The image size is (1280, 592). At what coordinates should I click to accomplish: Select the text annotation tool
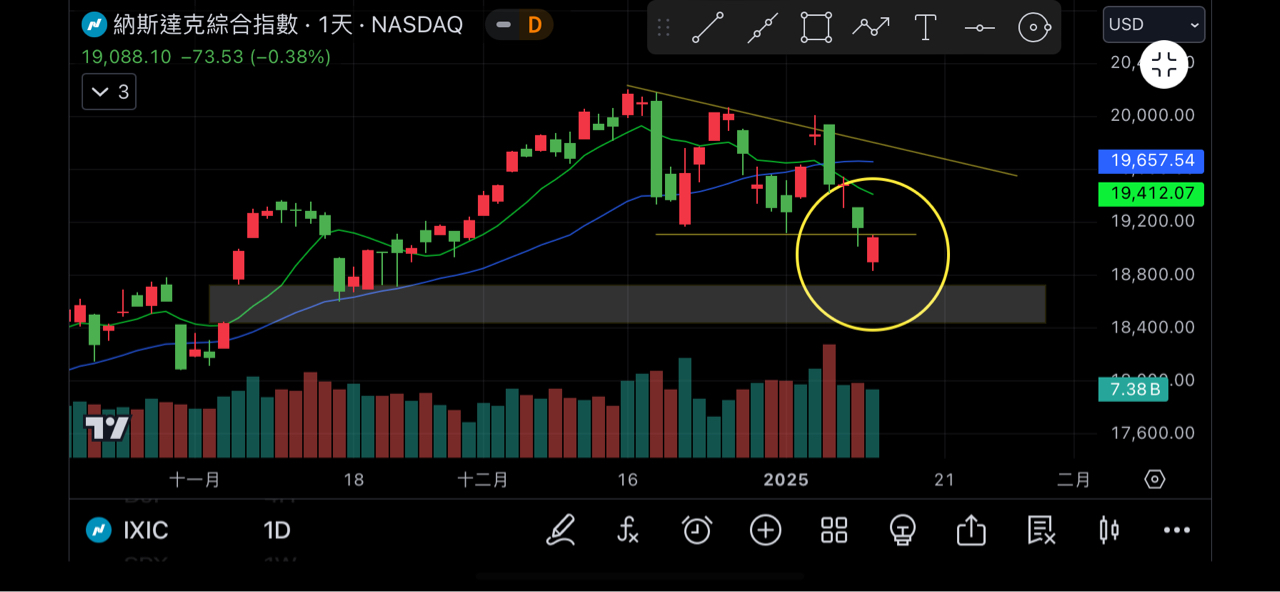[925, 27]
